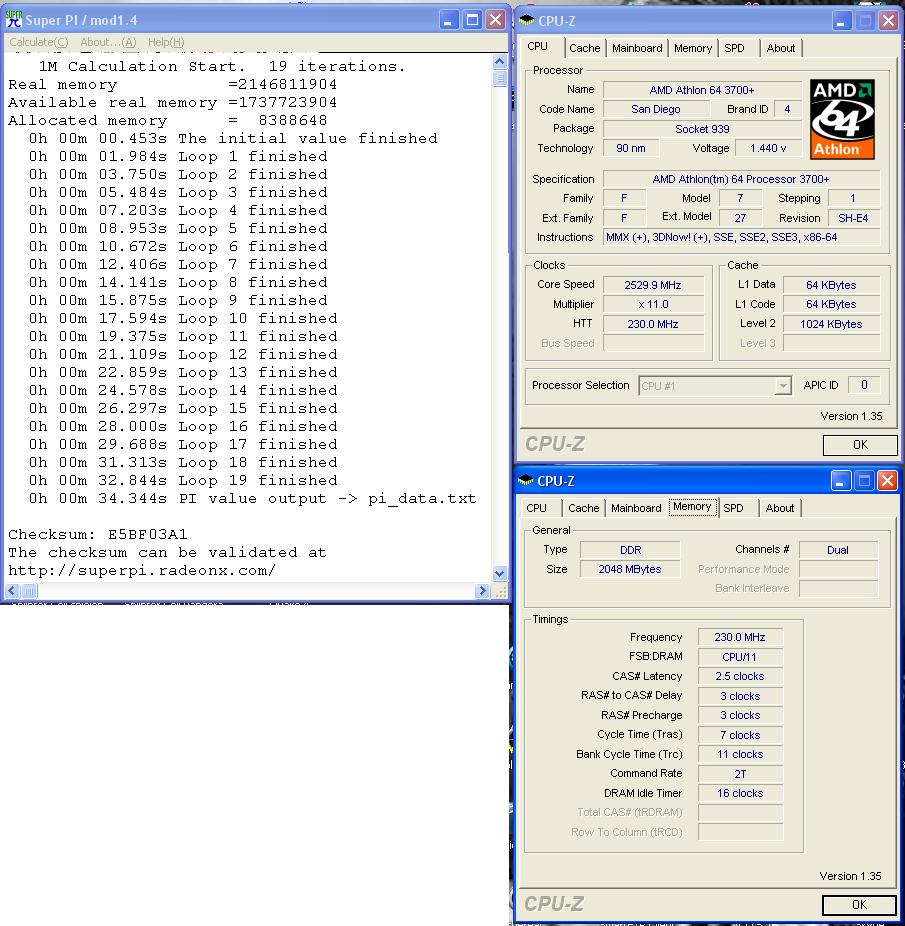The height and width of the screenshot is (926, 905).
Task: Click Command Rate value '2T'
Action: click(x=740, y=774)
